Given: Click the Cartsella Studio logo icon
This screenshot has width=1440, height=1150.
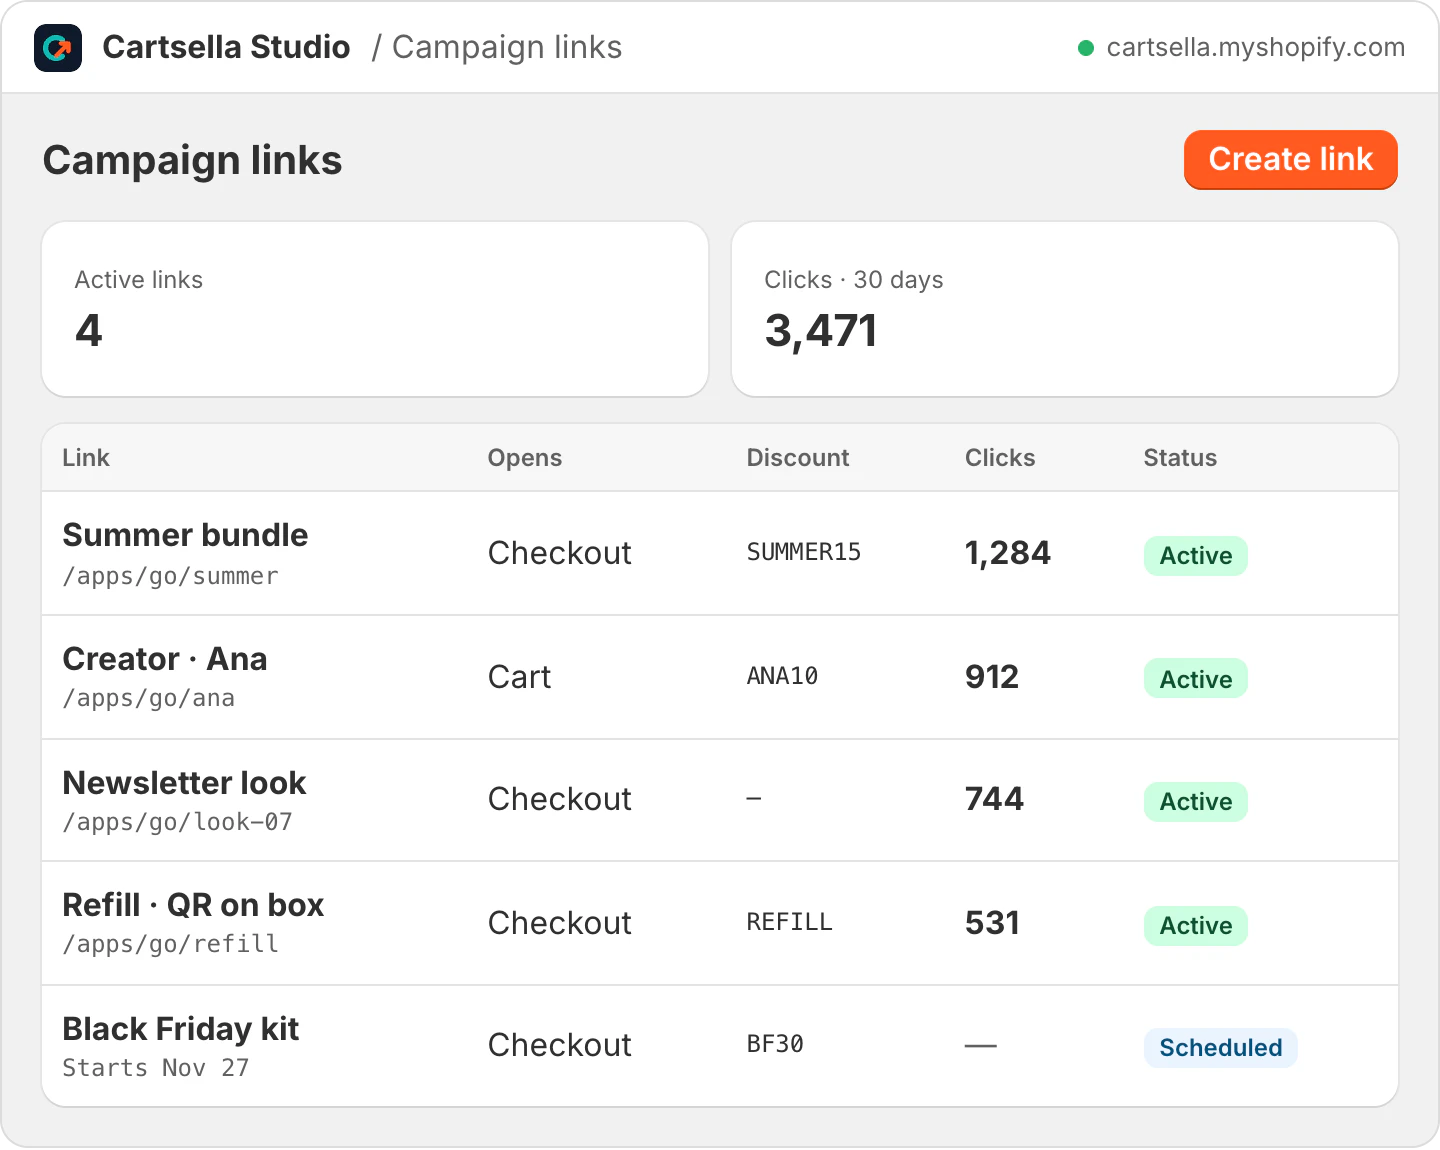Looking at the screenshot, I should 58,47.
